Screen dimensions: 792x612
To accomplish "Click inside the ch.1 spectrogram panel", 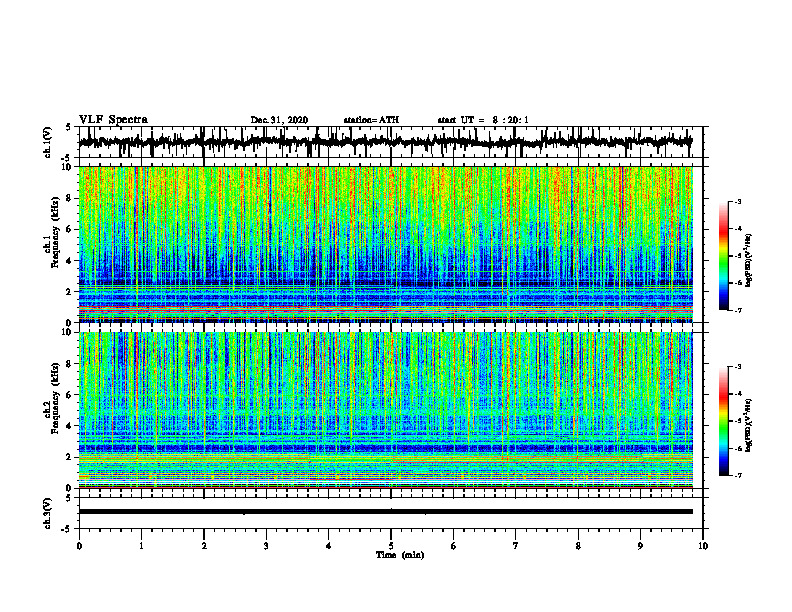I will tap(385, 244).
